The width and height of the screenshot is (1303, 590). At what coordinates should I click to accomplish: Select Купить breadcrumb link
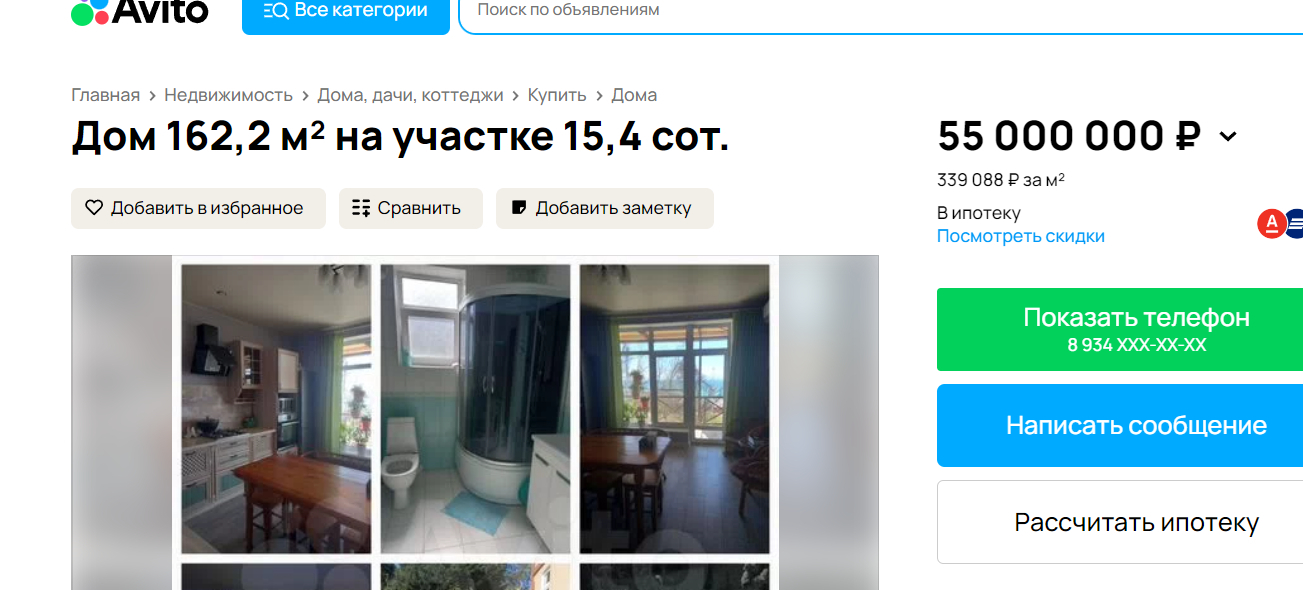click(x=557, y=95)
